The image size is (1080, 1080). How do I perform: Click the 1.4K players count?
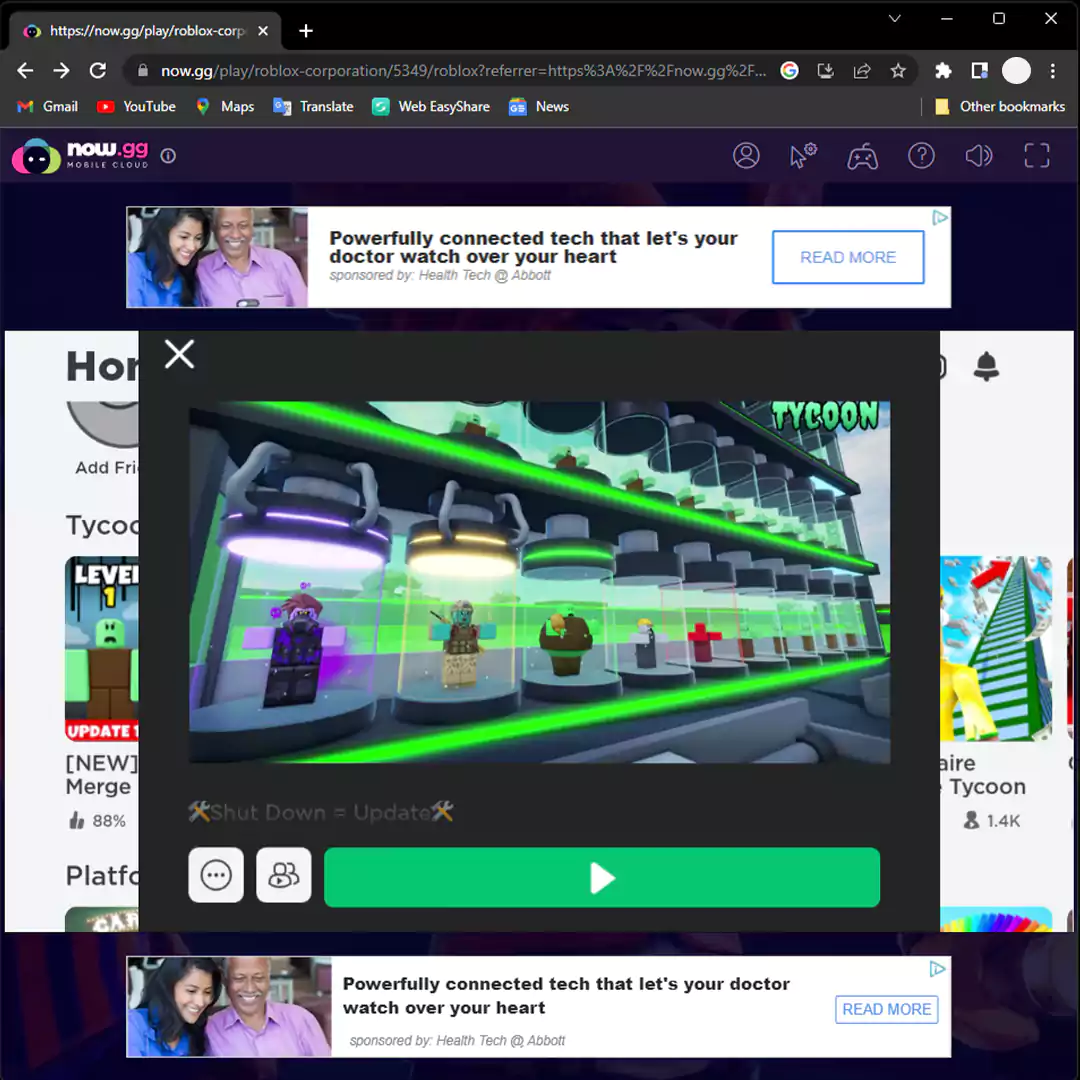1003,820
